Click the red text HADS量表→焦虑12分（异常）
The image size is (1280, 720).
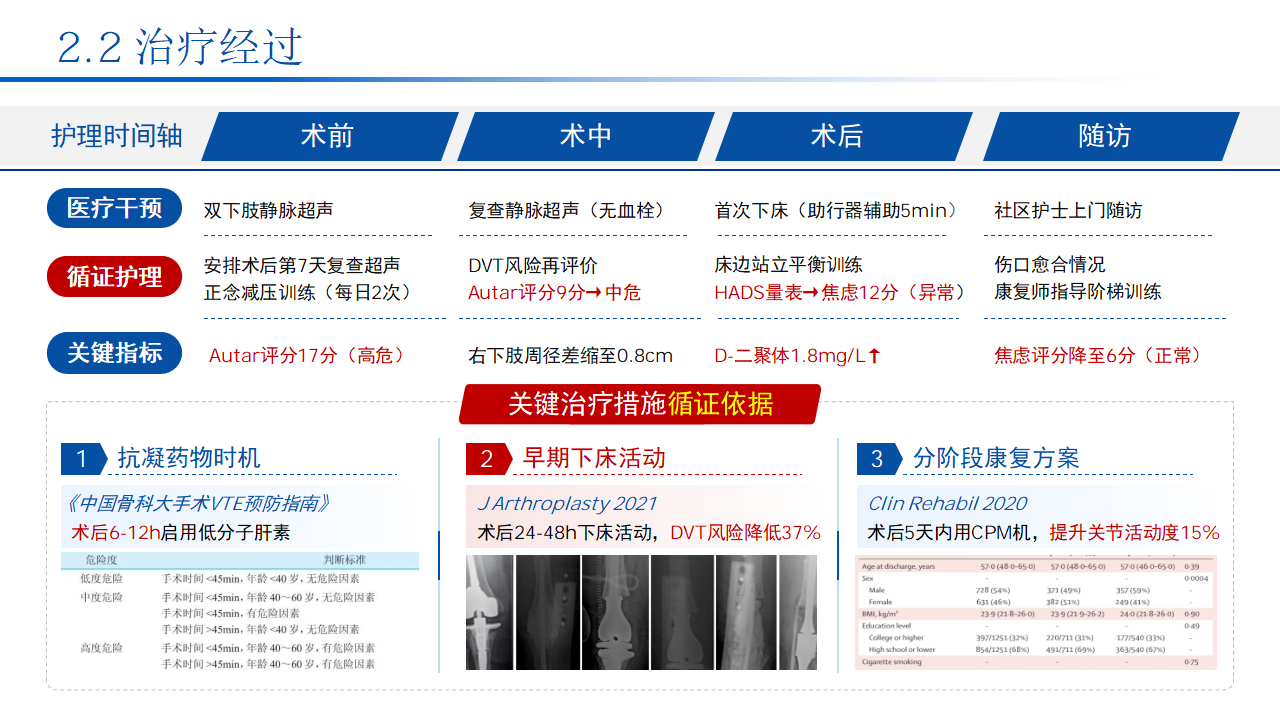point(841,292)
